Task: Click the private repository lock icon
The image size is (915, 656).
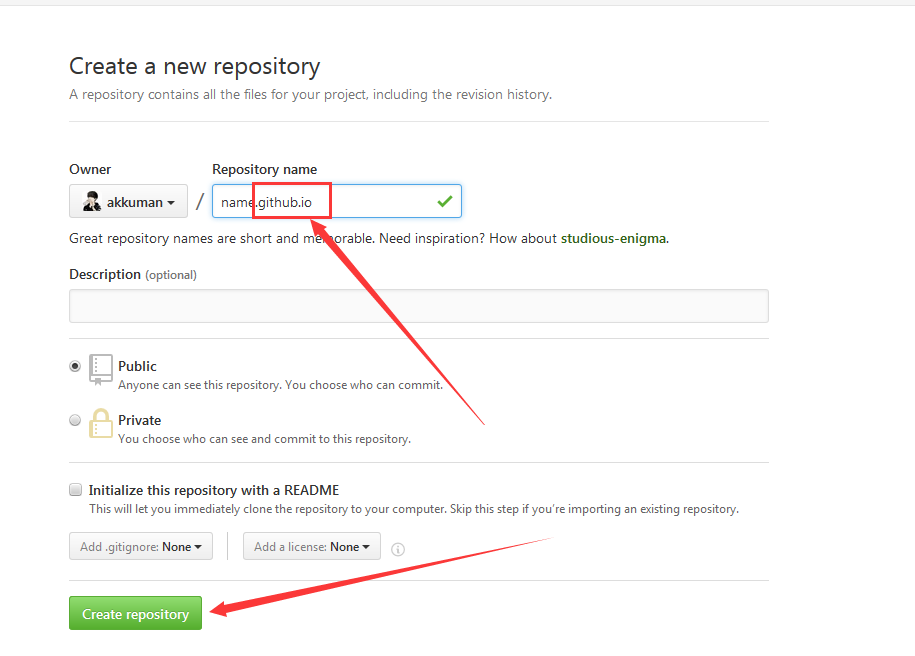Action: coord(100,423)
